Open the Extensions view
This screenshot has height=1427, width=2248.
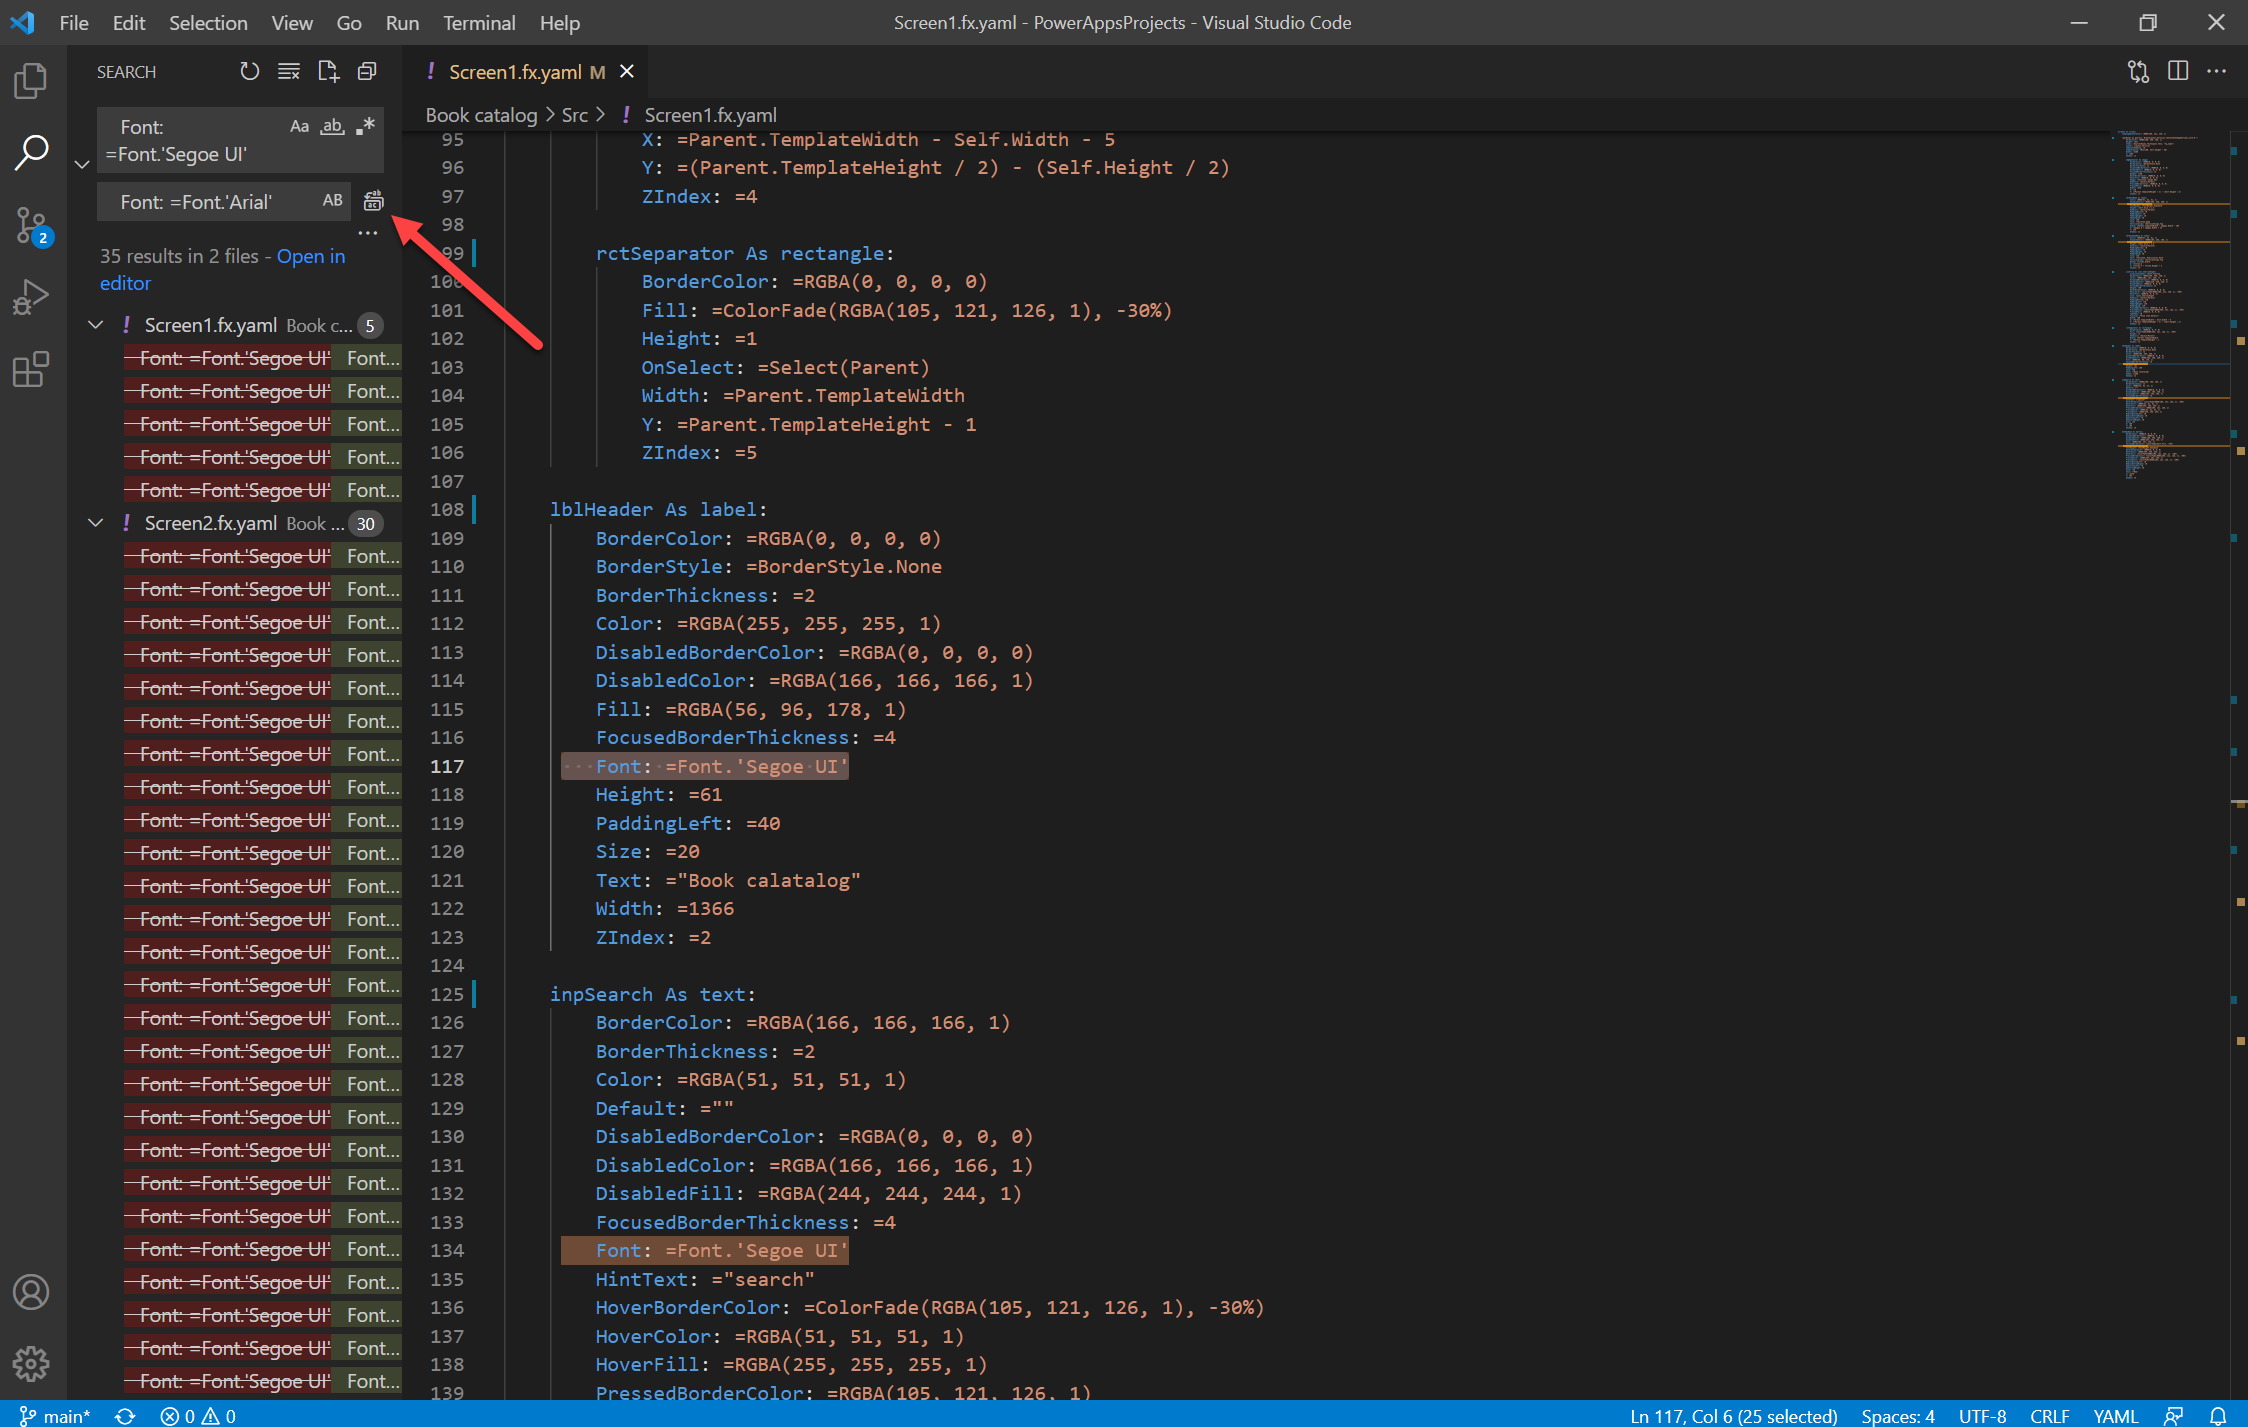[x=31, y=369]
